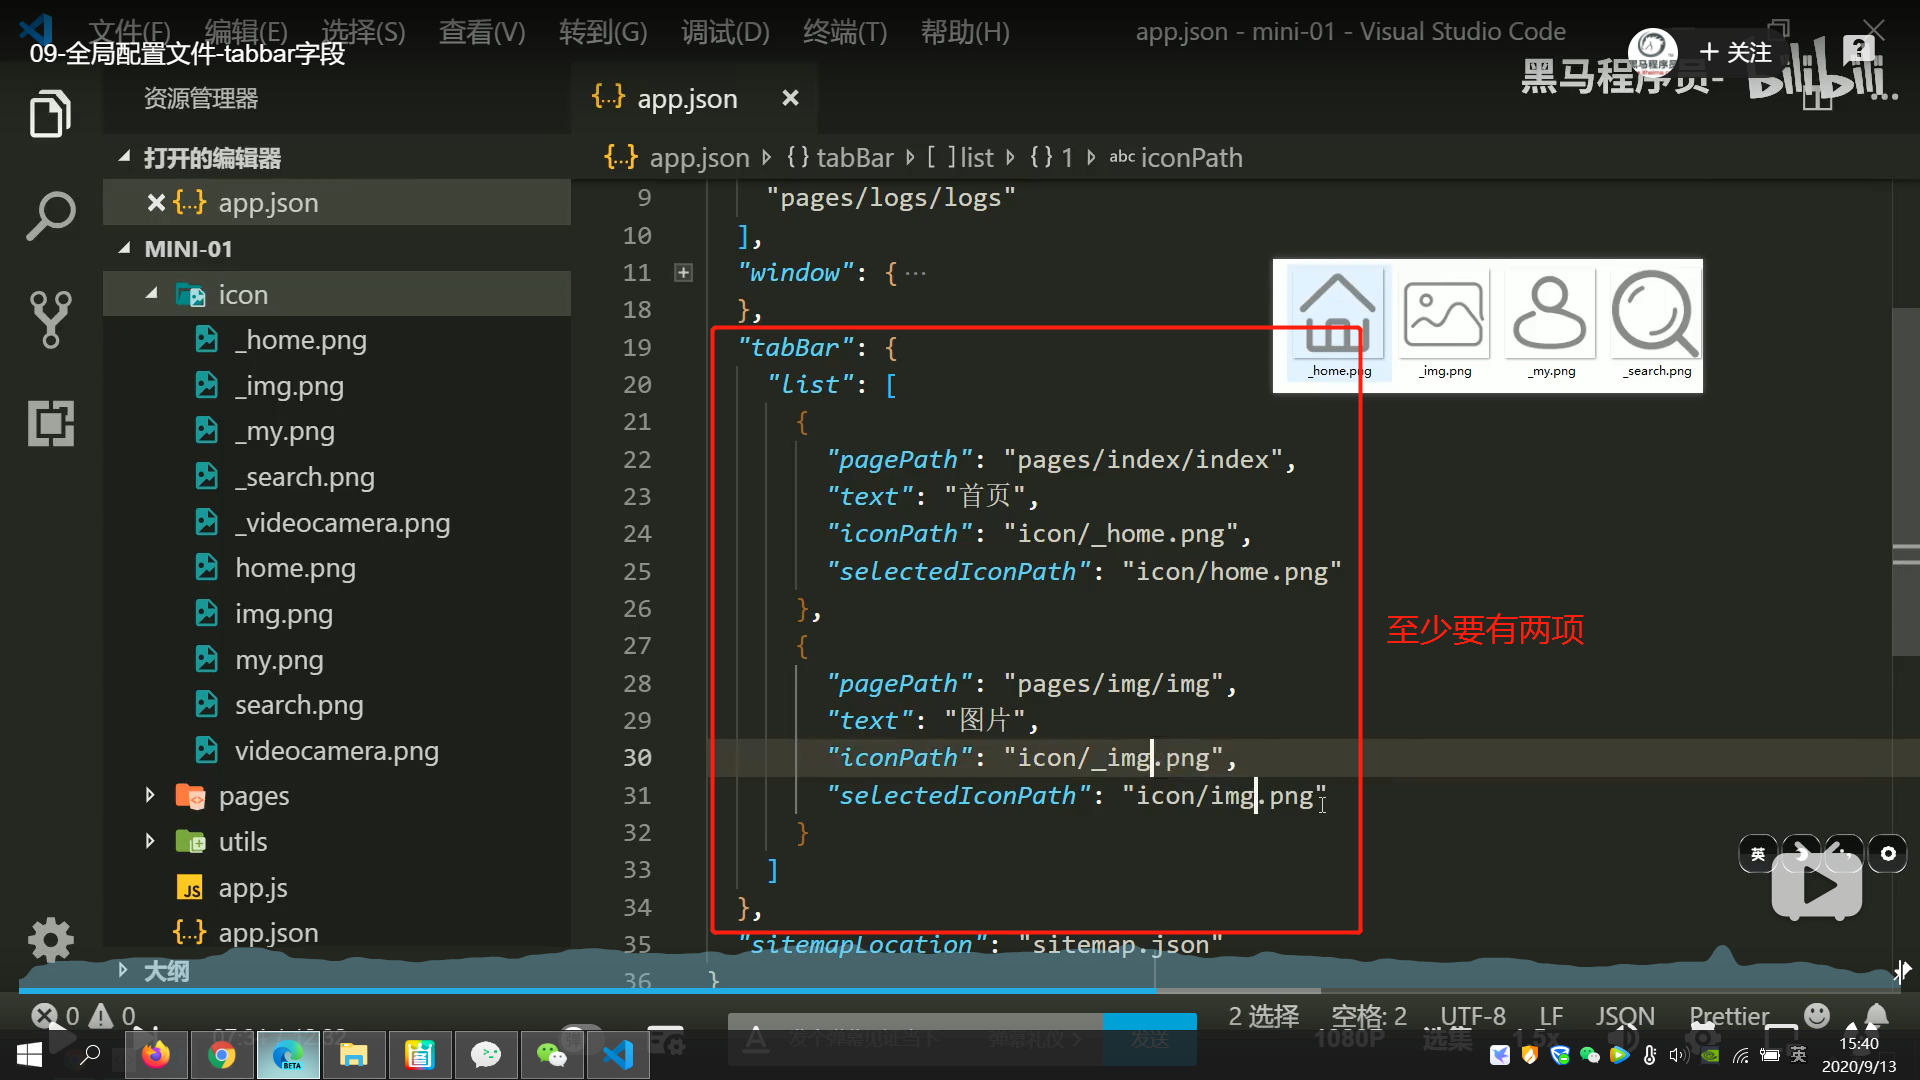Change indentation via 空格: 2 status item
The width and height of the screenshot is (1920, 1080).
click(x=1368, y=1016)
